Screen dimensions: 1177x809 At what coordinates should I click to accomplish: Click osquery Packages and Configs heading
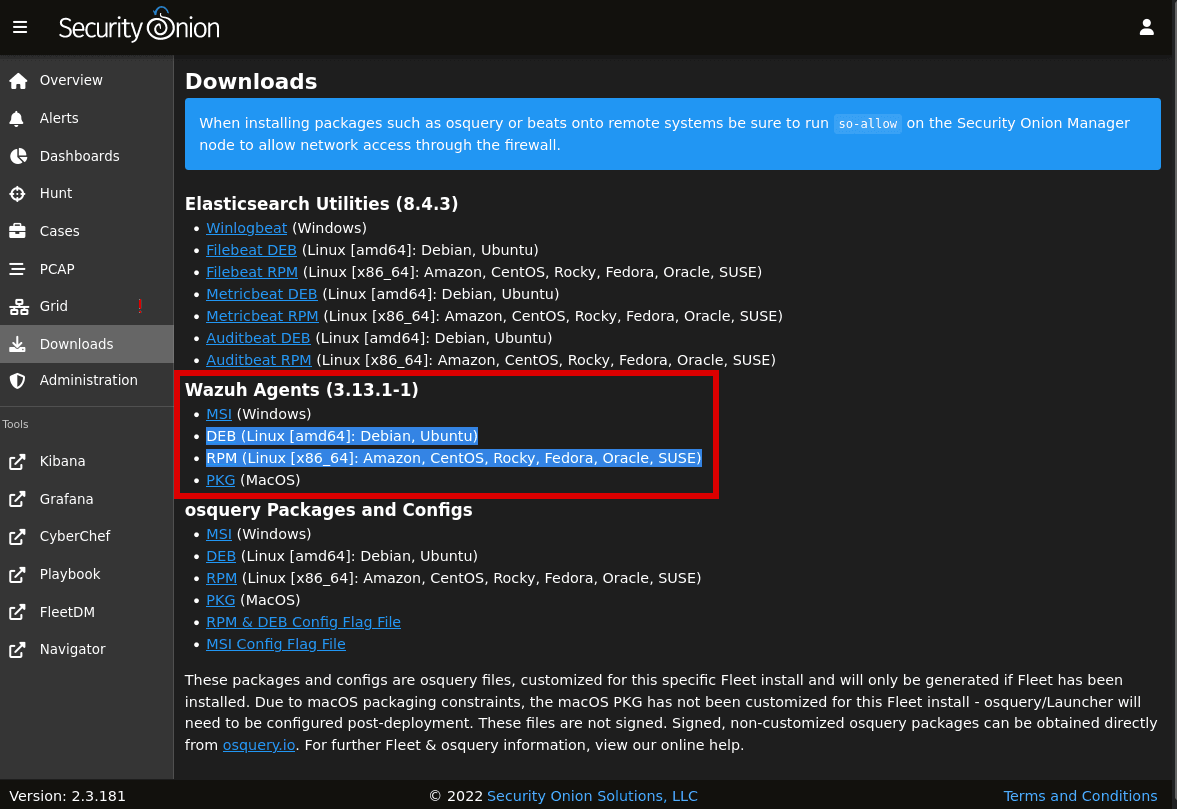[x=329, y=510]
